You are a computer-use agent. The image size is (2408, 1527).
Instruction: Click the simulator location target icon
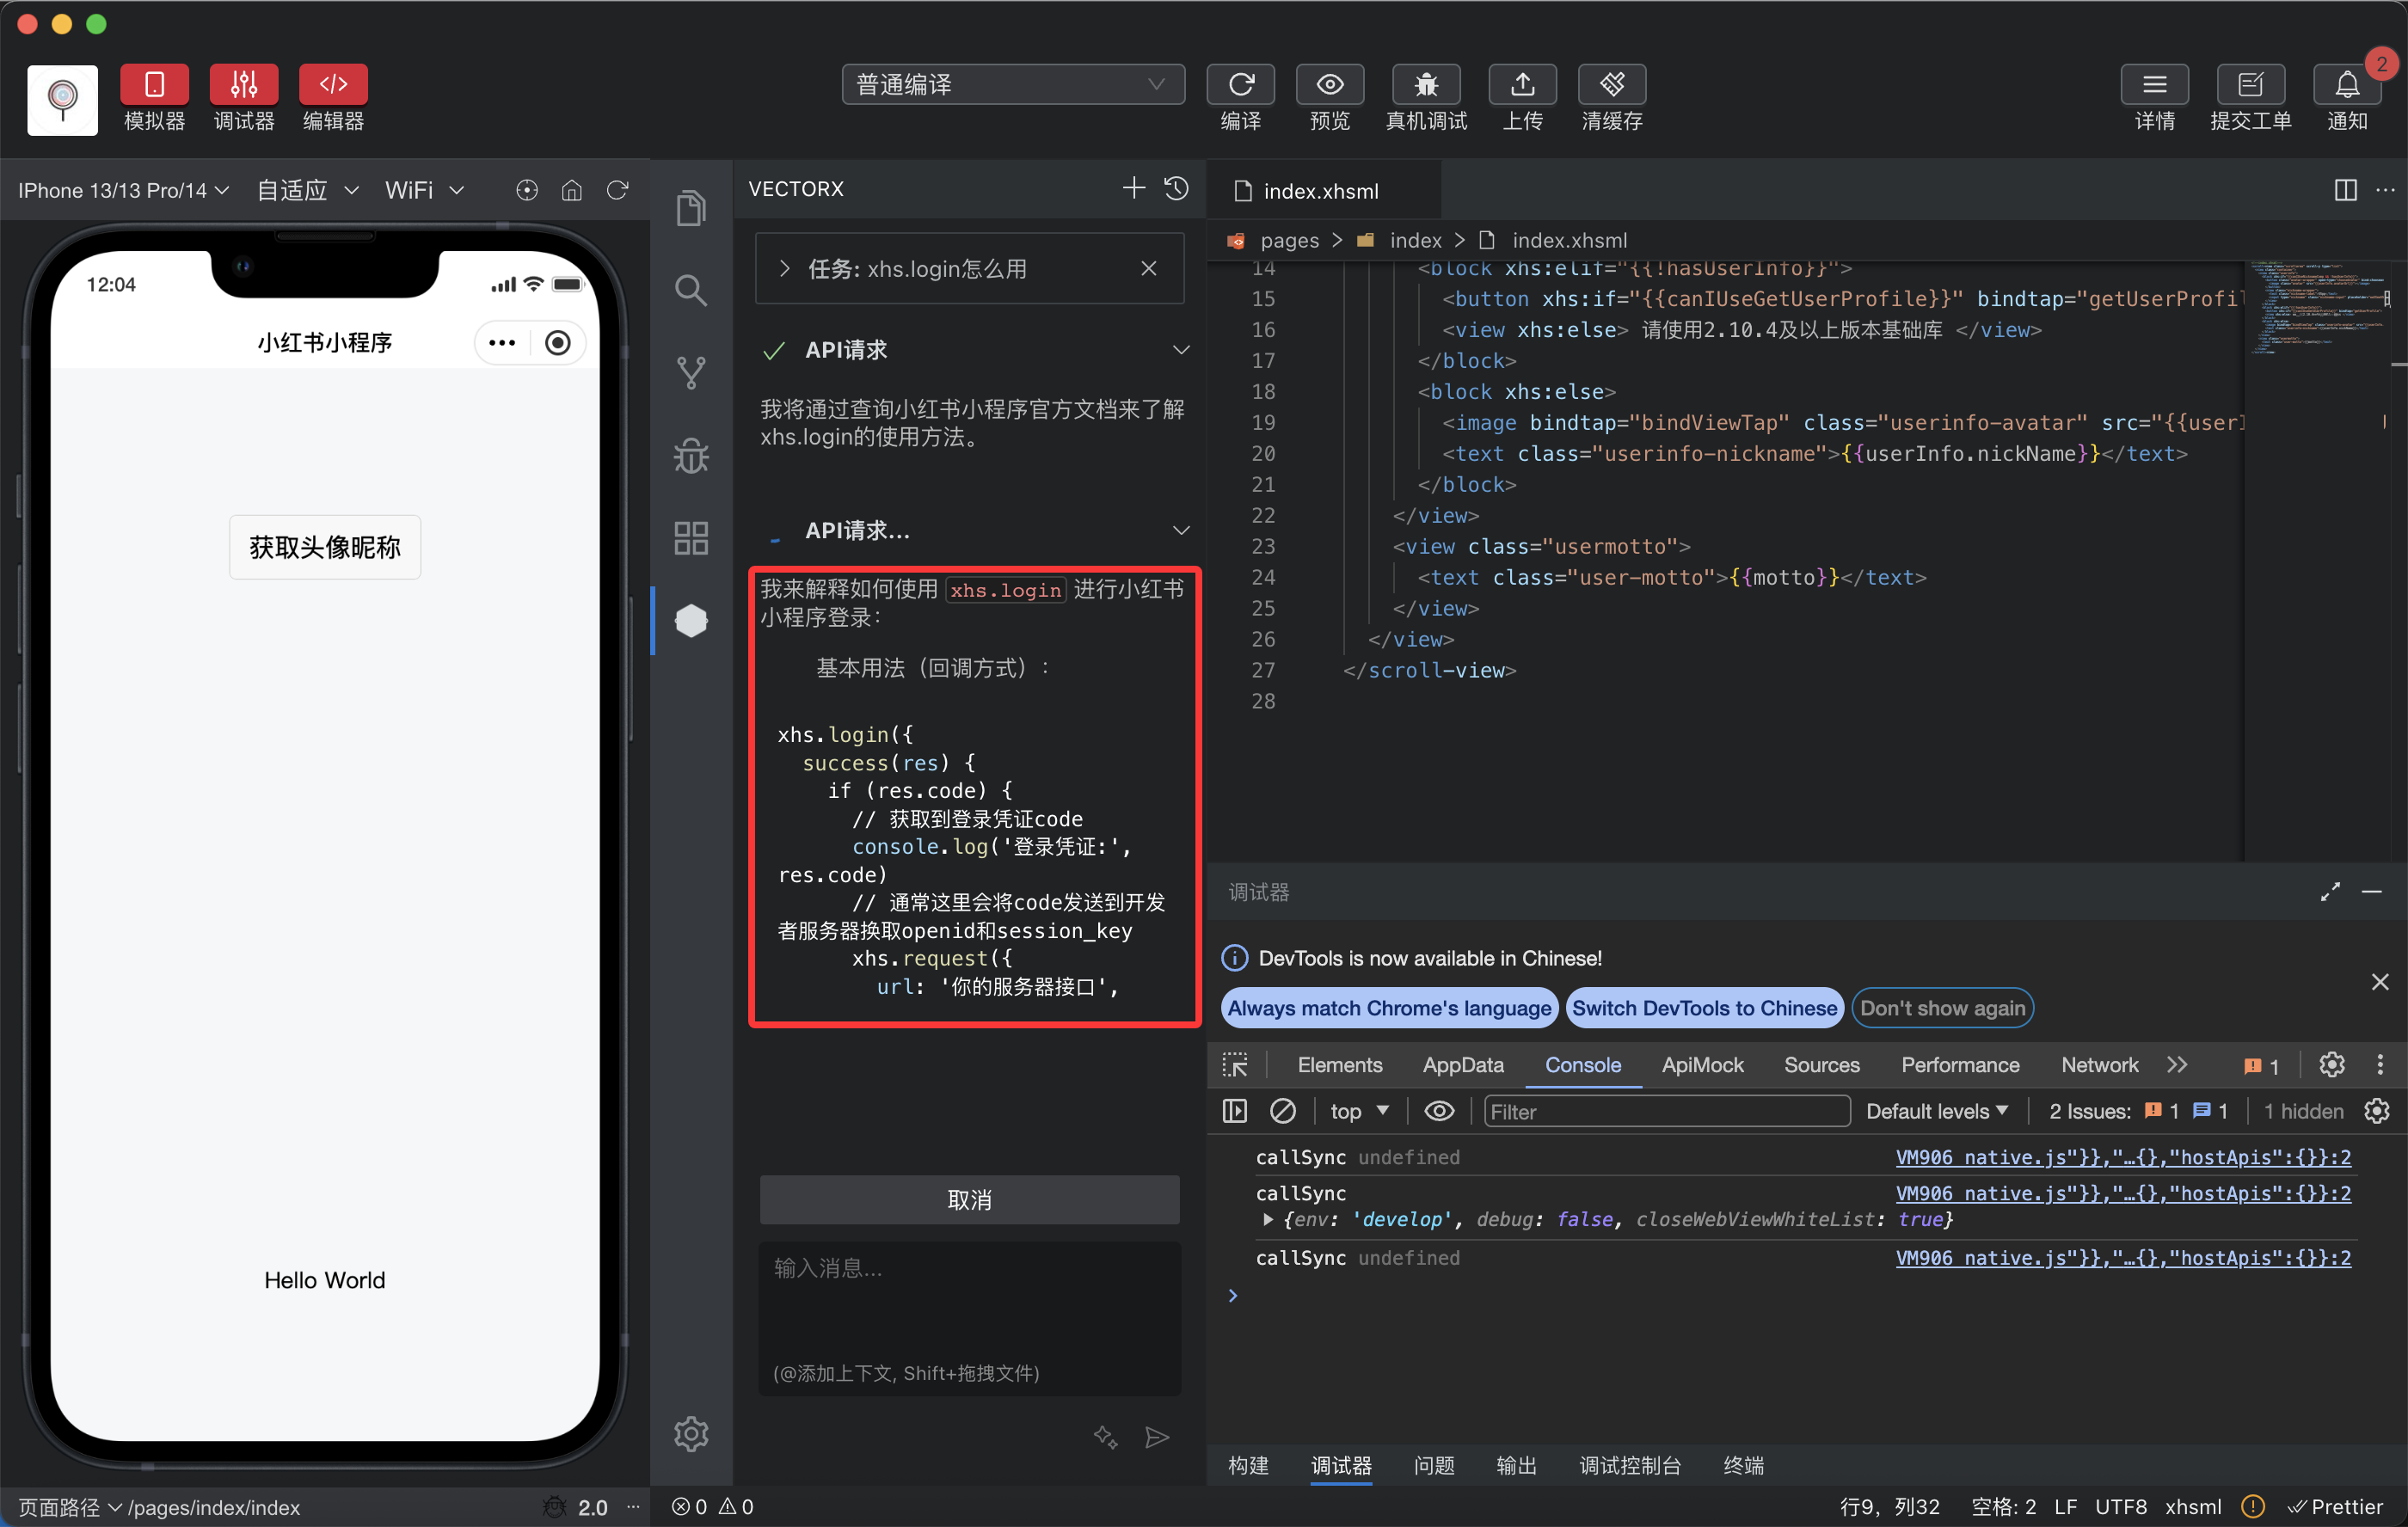[527, 190]
